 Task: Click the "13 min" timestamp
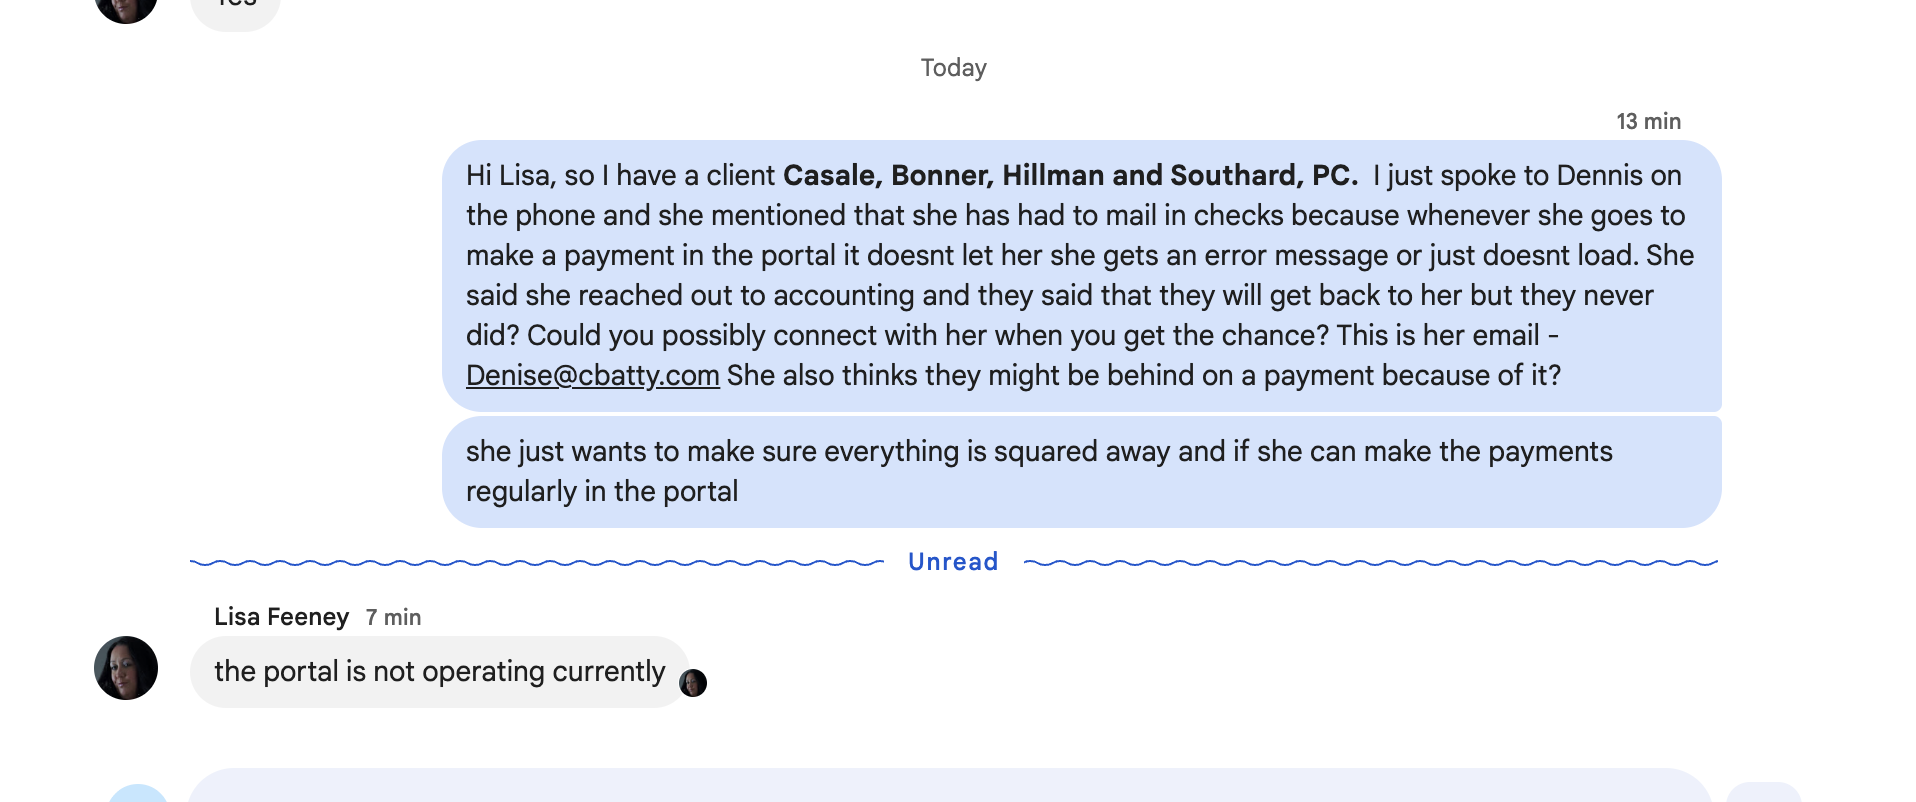point(1648,122)
